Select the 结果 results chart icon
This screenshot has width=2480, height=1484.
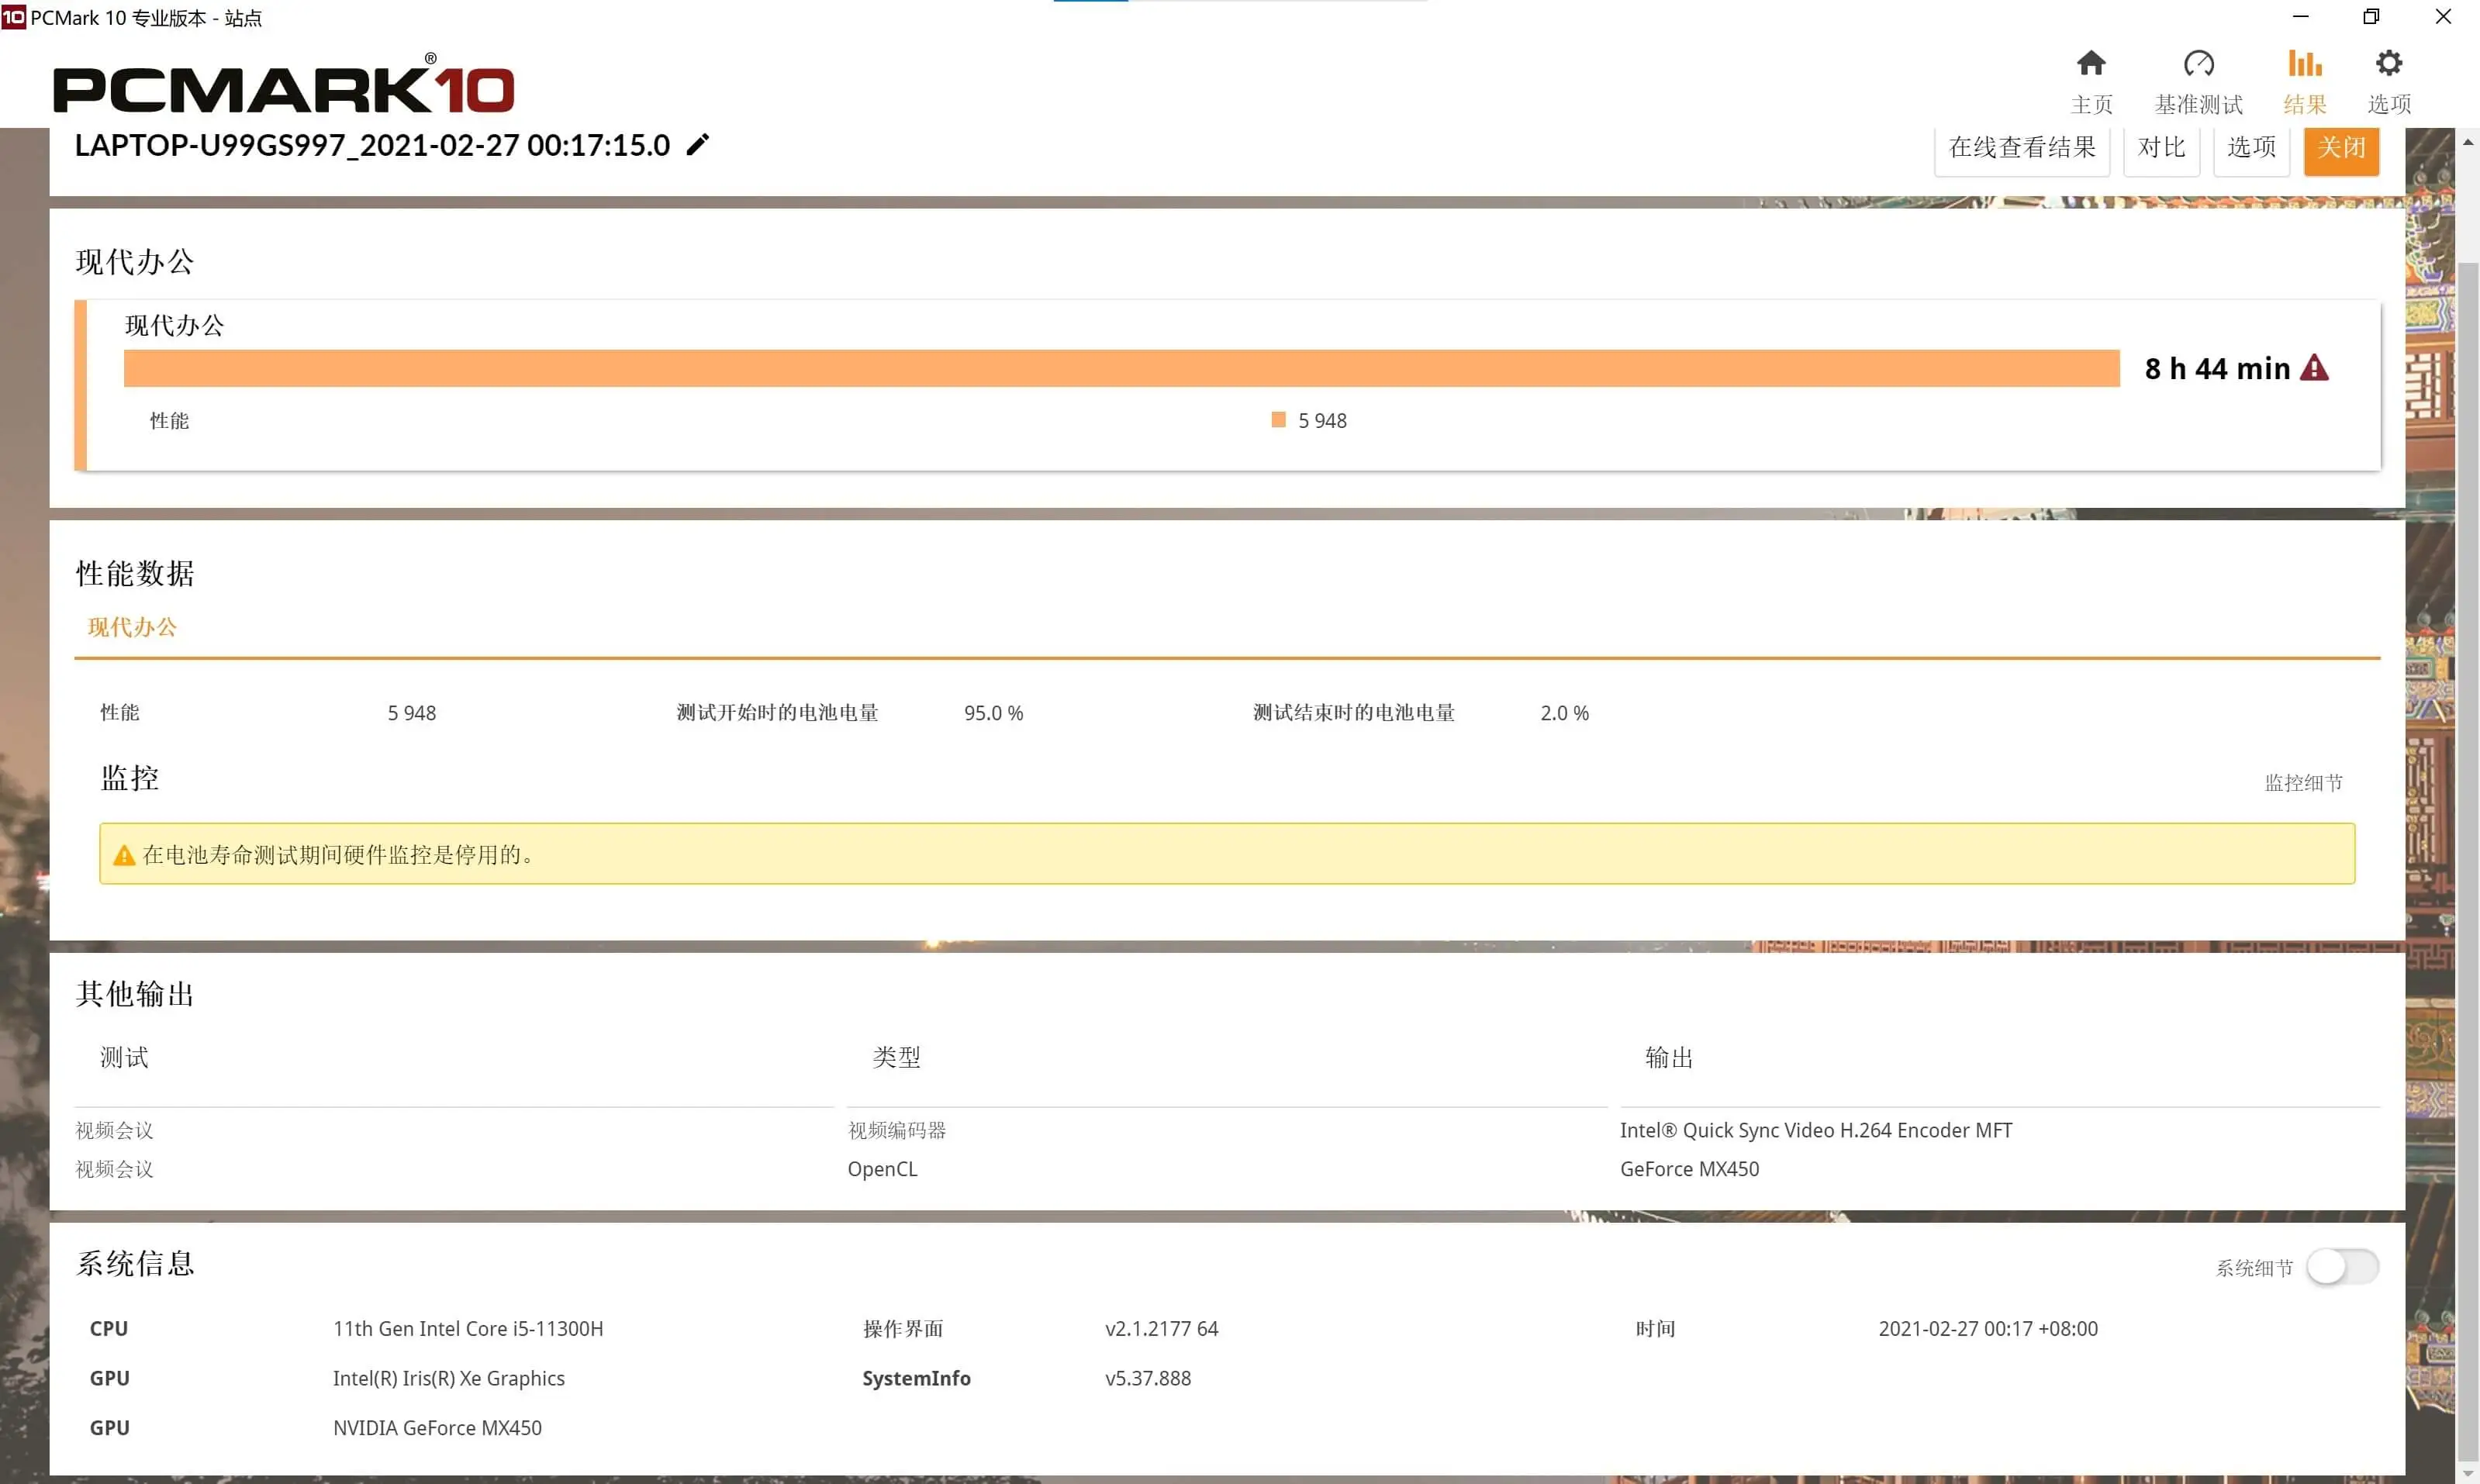click(x=2304, y=64)
